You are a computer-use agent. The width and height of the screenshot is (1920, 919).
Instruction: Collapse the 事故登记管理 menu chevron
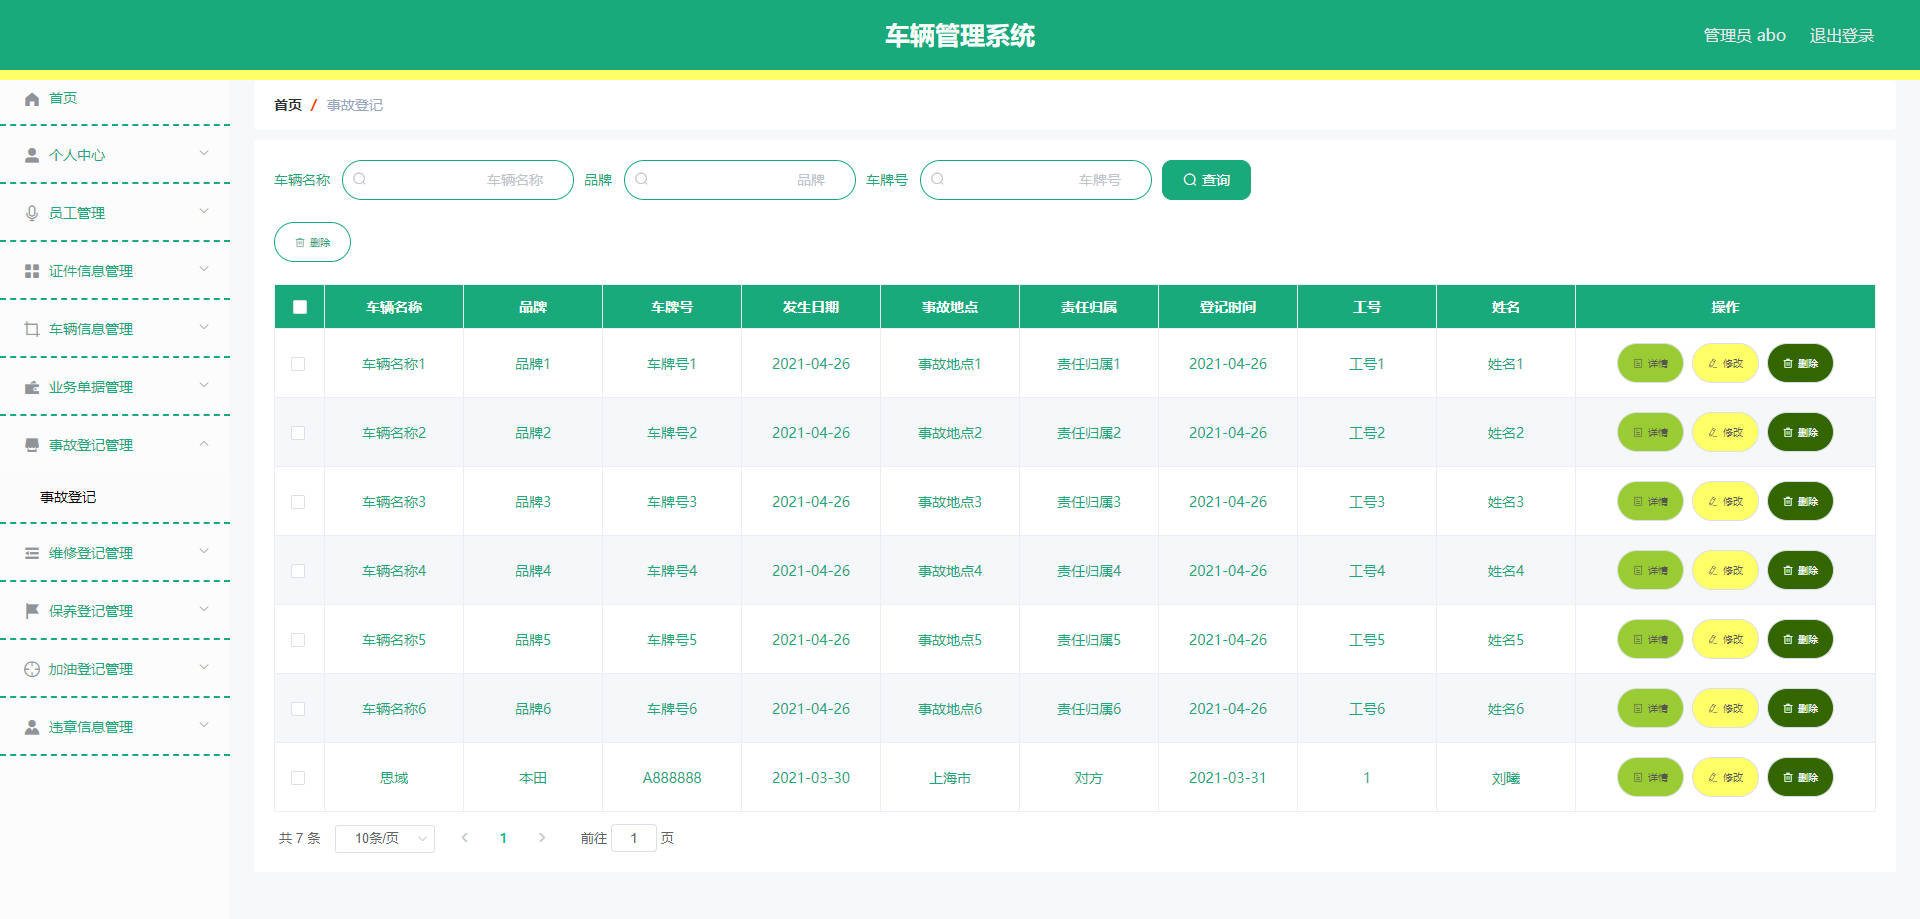click(204, 444)
